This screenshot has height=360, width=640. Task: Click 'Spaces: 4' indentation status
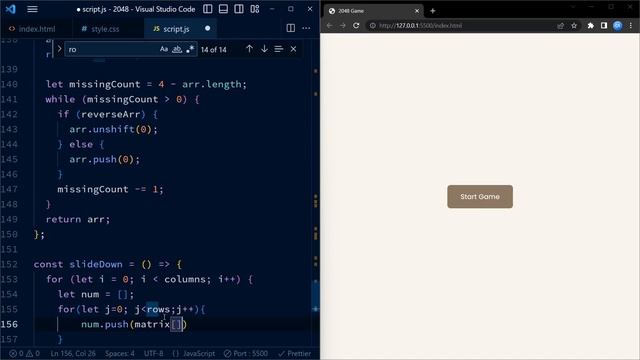click(120, 353)
